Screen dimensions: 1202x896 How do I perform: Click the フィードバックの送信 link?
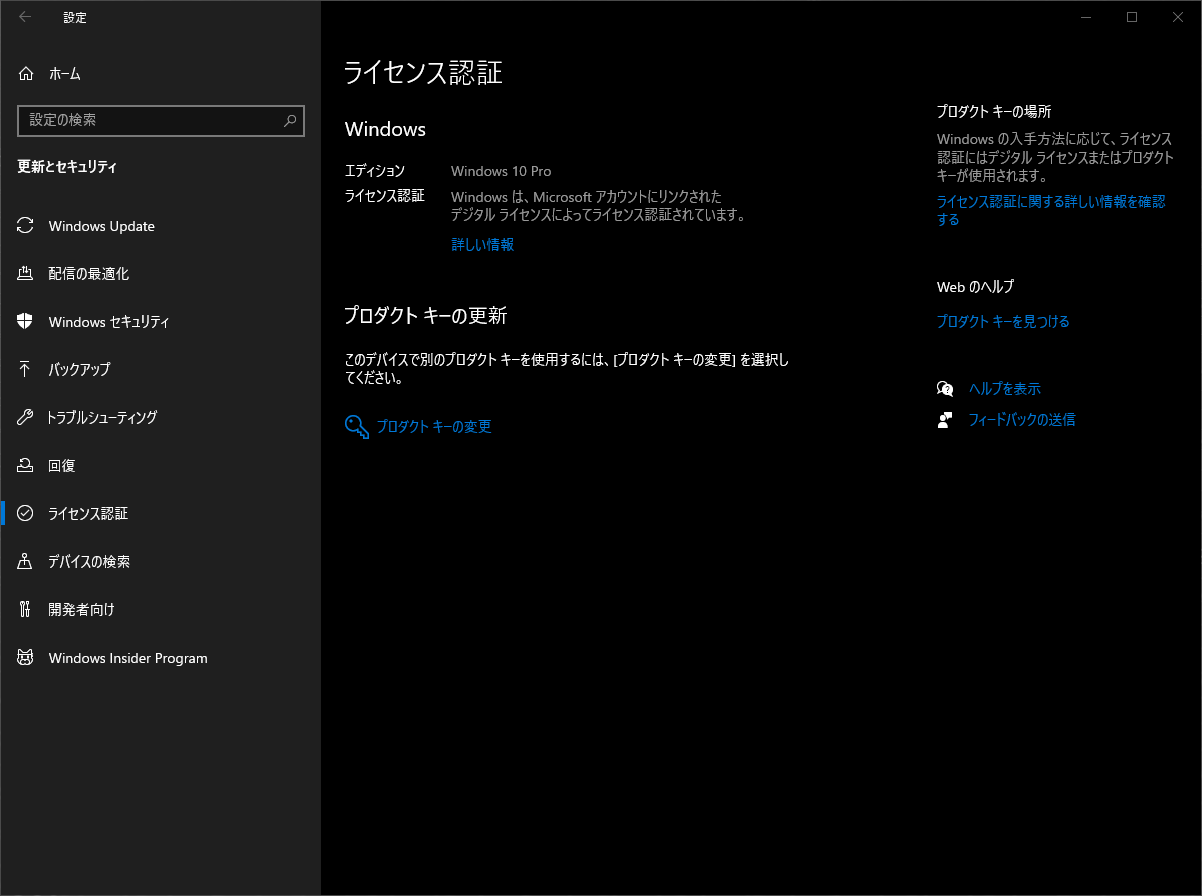pyautogui.click(x=1020, y=419)
